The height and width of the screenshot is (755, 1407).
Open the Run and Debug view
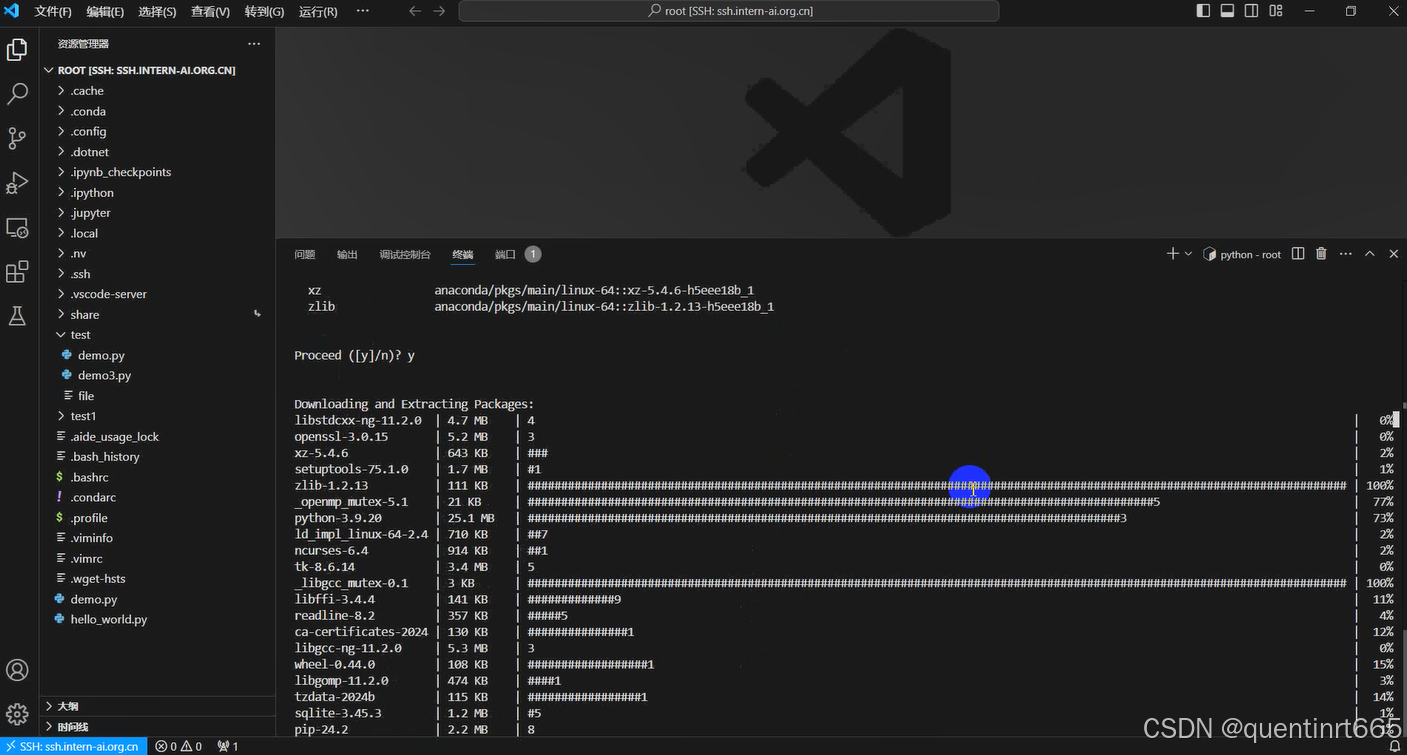(x=17, y=183)
